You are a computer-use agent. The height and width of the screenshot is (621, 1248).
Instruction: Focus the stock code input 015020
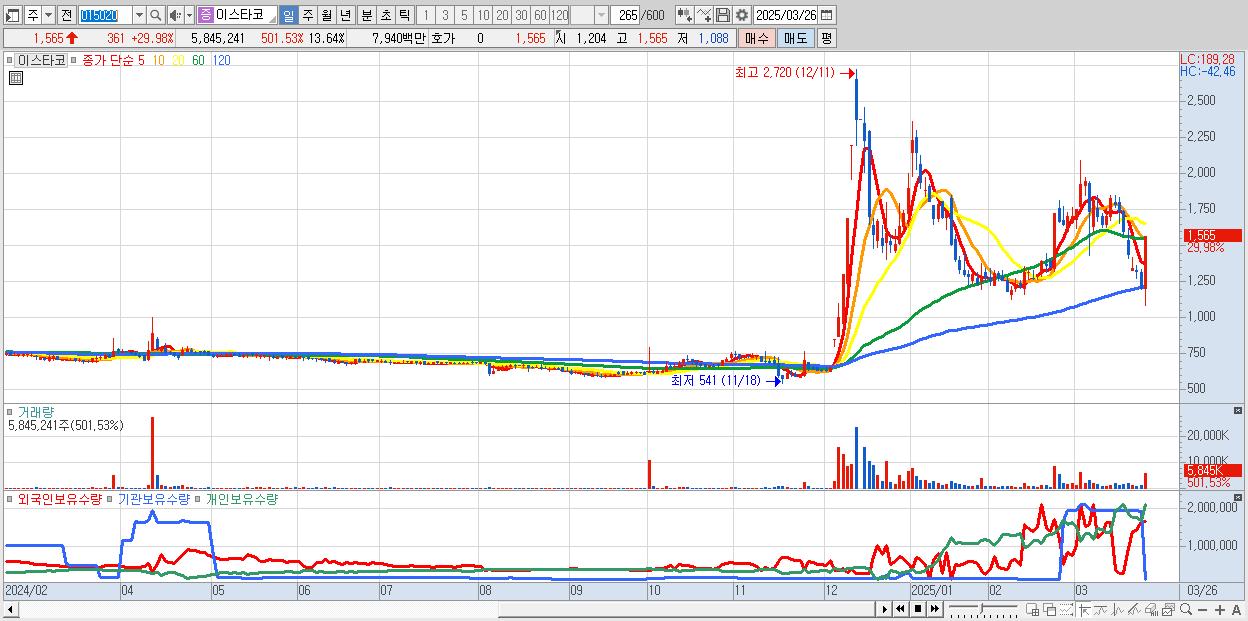tap(105, 15)
